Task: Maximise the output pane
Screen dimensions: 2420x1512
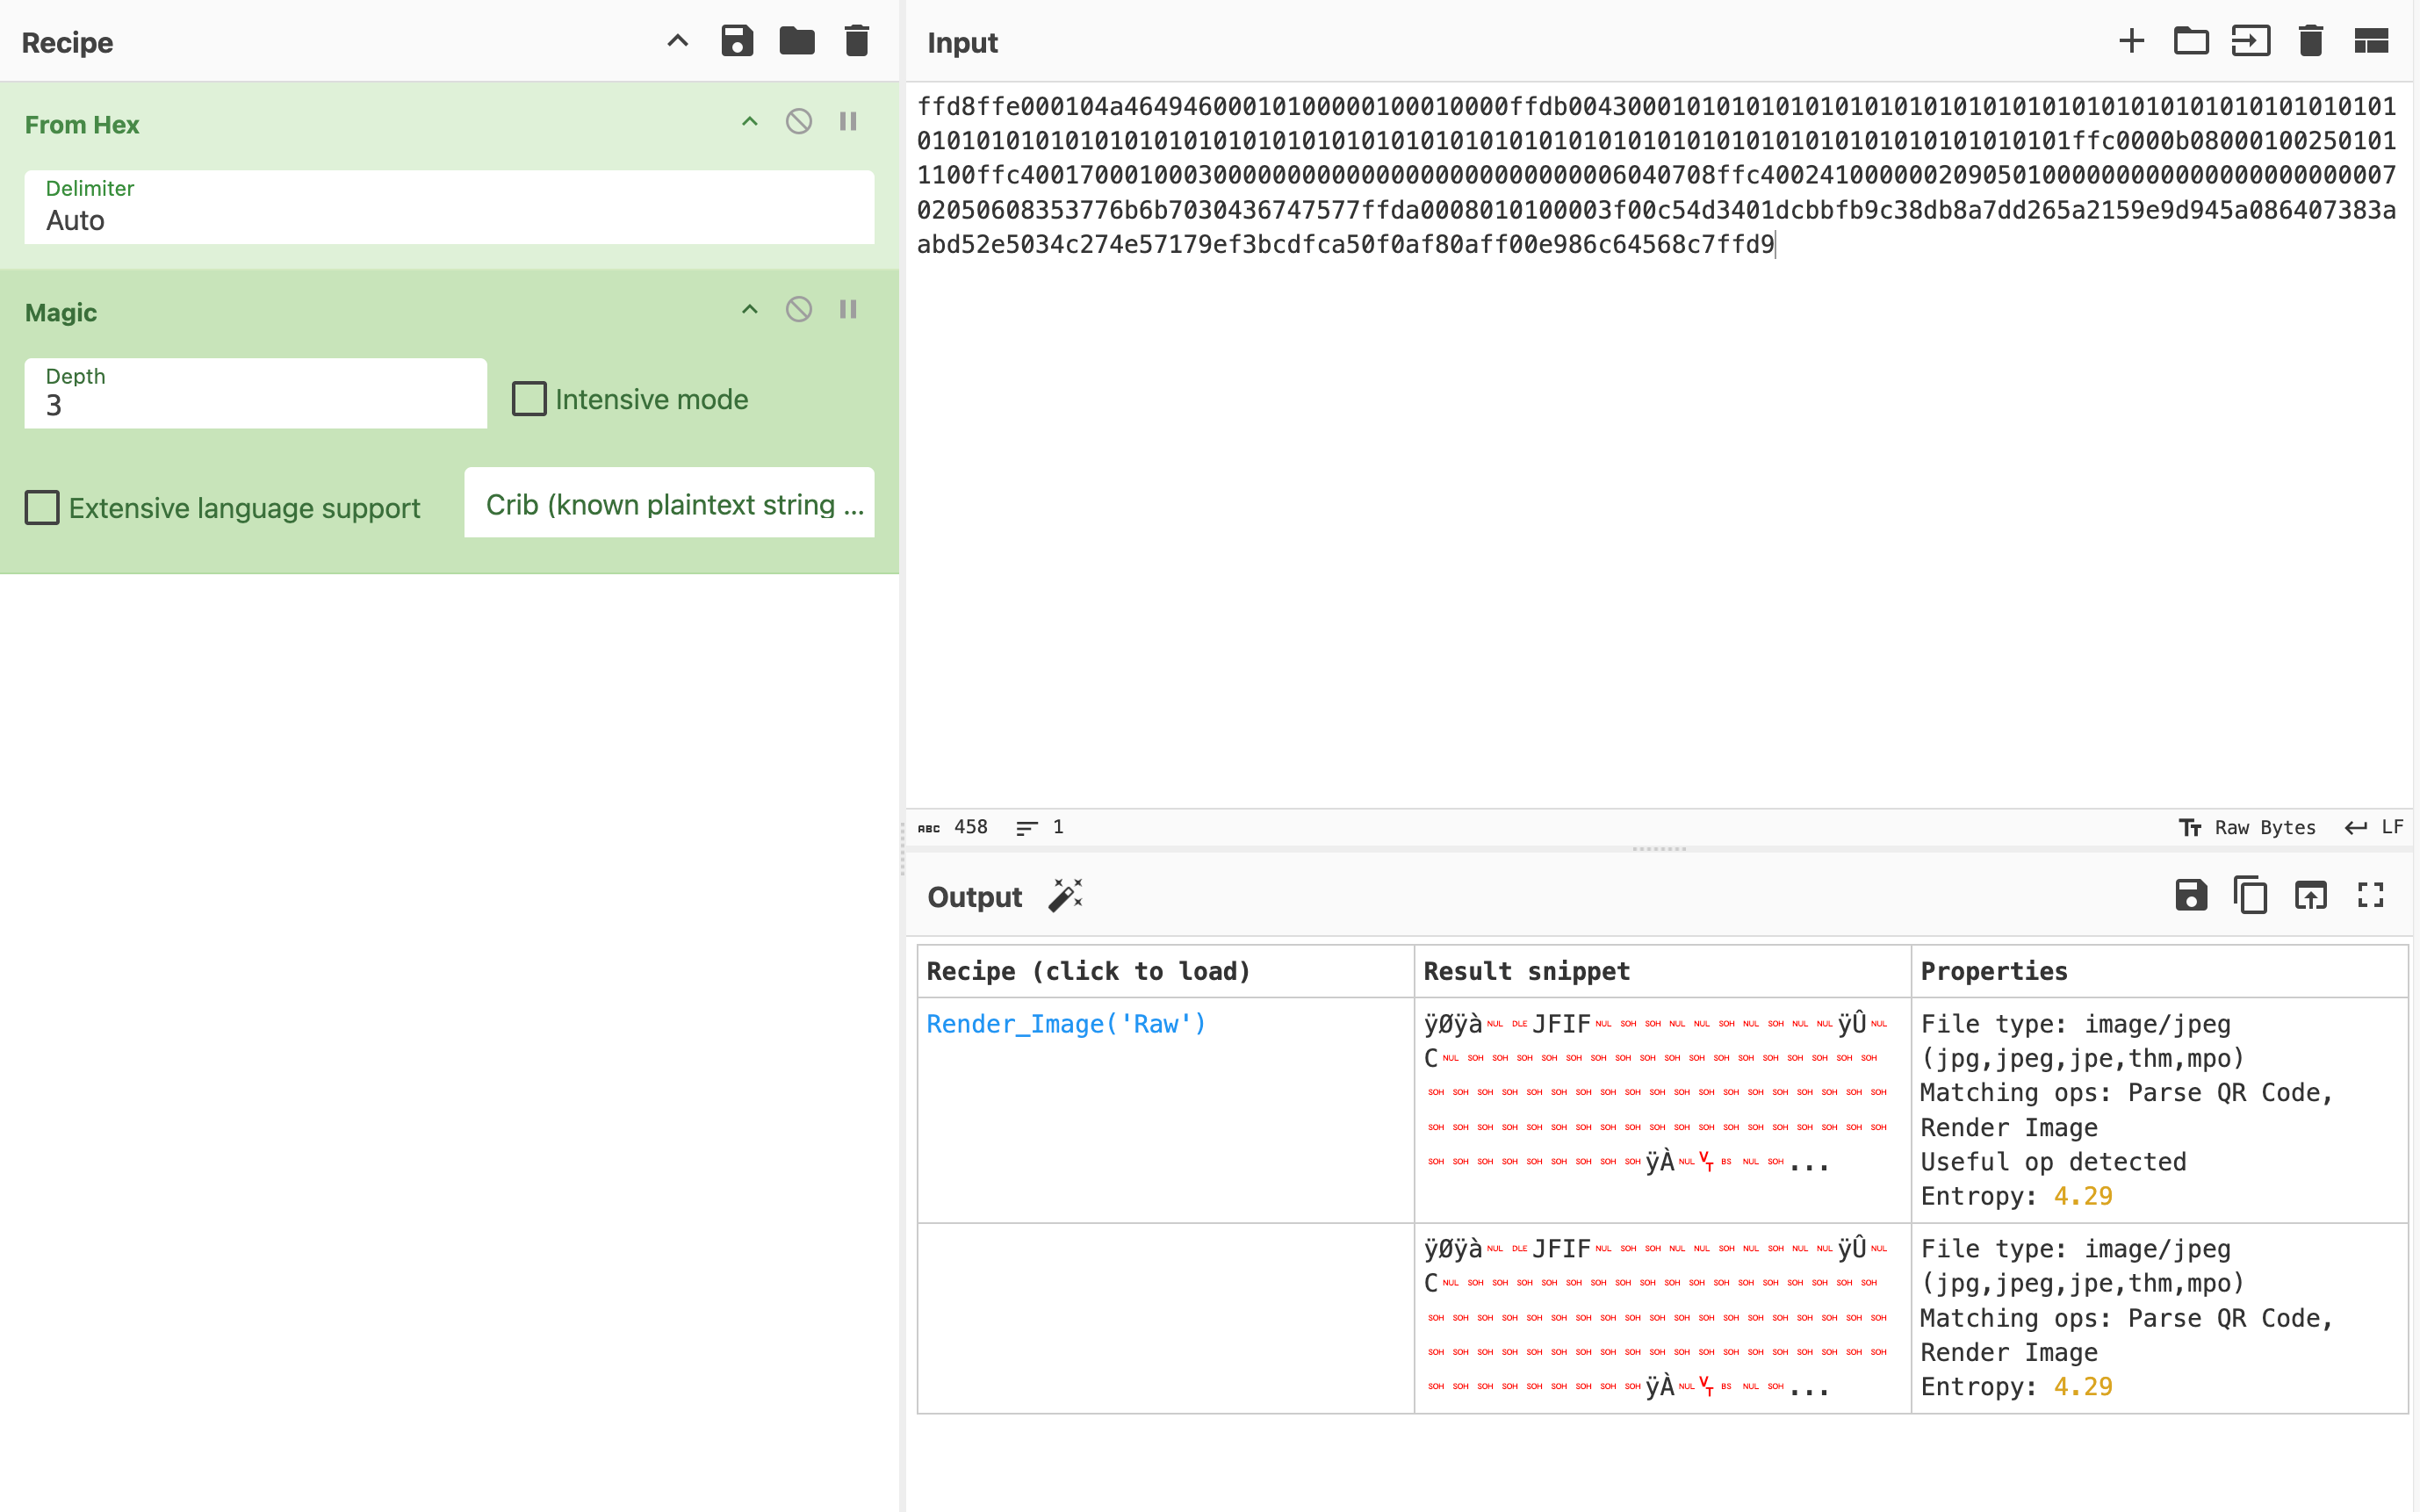Action: tap(2370, 895)
